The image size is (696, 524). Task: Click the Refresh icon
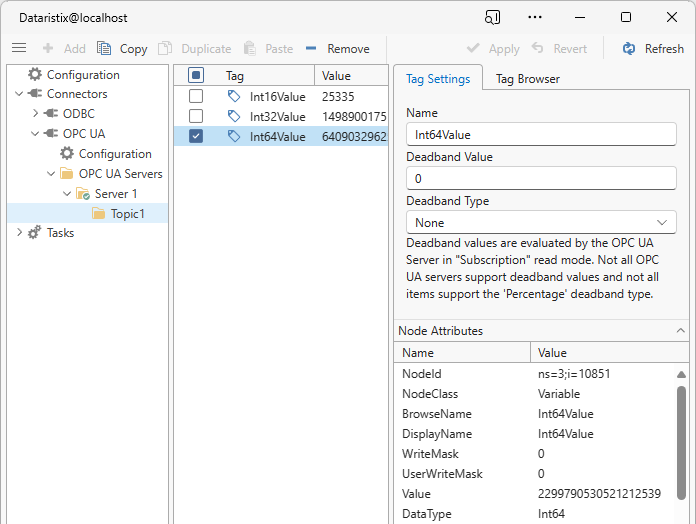[x=629, y=48]
